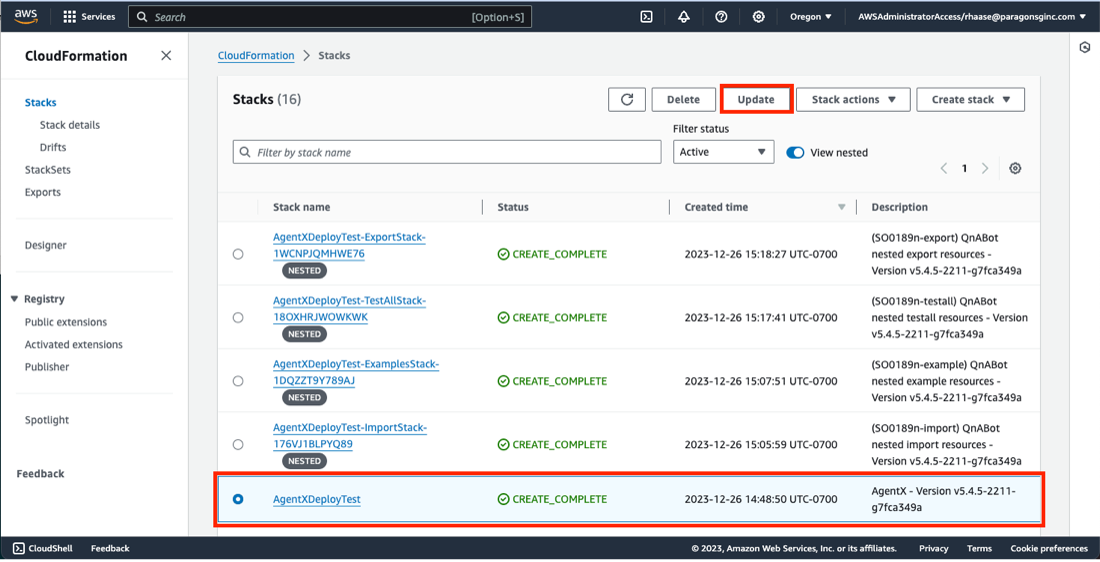Go to Stacks in the sidebar
Viewport: 1100px width, 562px height.
tap(41, 102)
